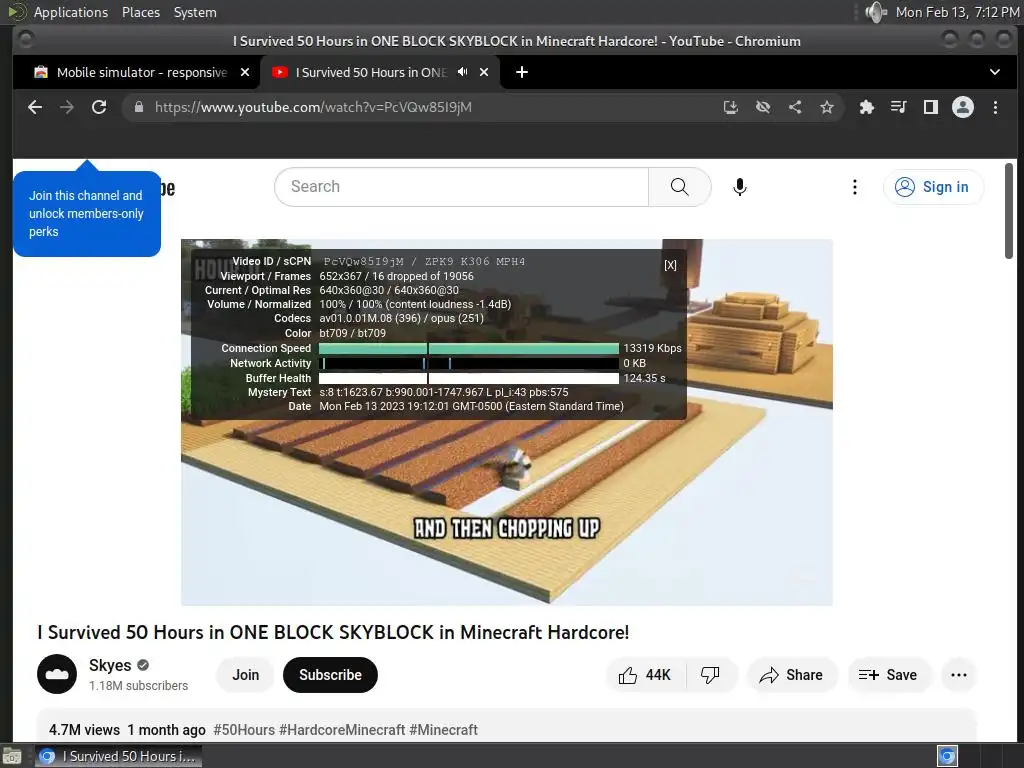The height and width of the screenshot is (768, 1024).
Task: Expand the tab search chevron
Action: click(995, 72)
